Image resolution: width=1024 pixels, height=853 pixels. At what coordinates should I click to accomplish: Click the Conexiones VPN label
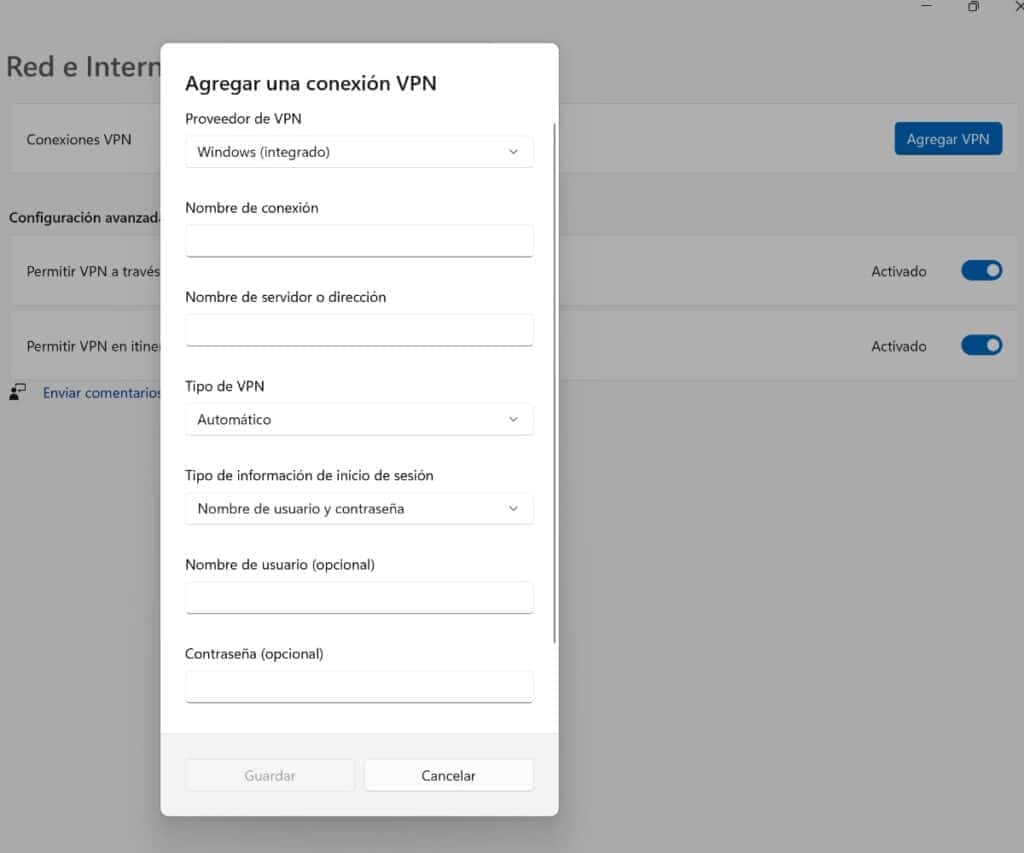point(79,139)
